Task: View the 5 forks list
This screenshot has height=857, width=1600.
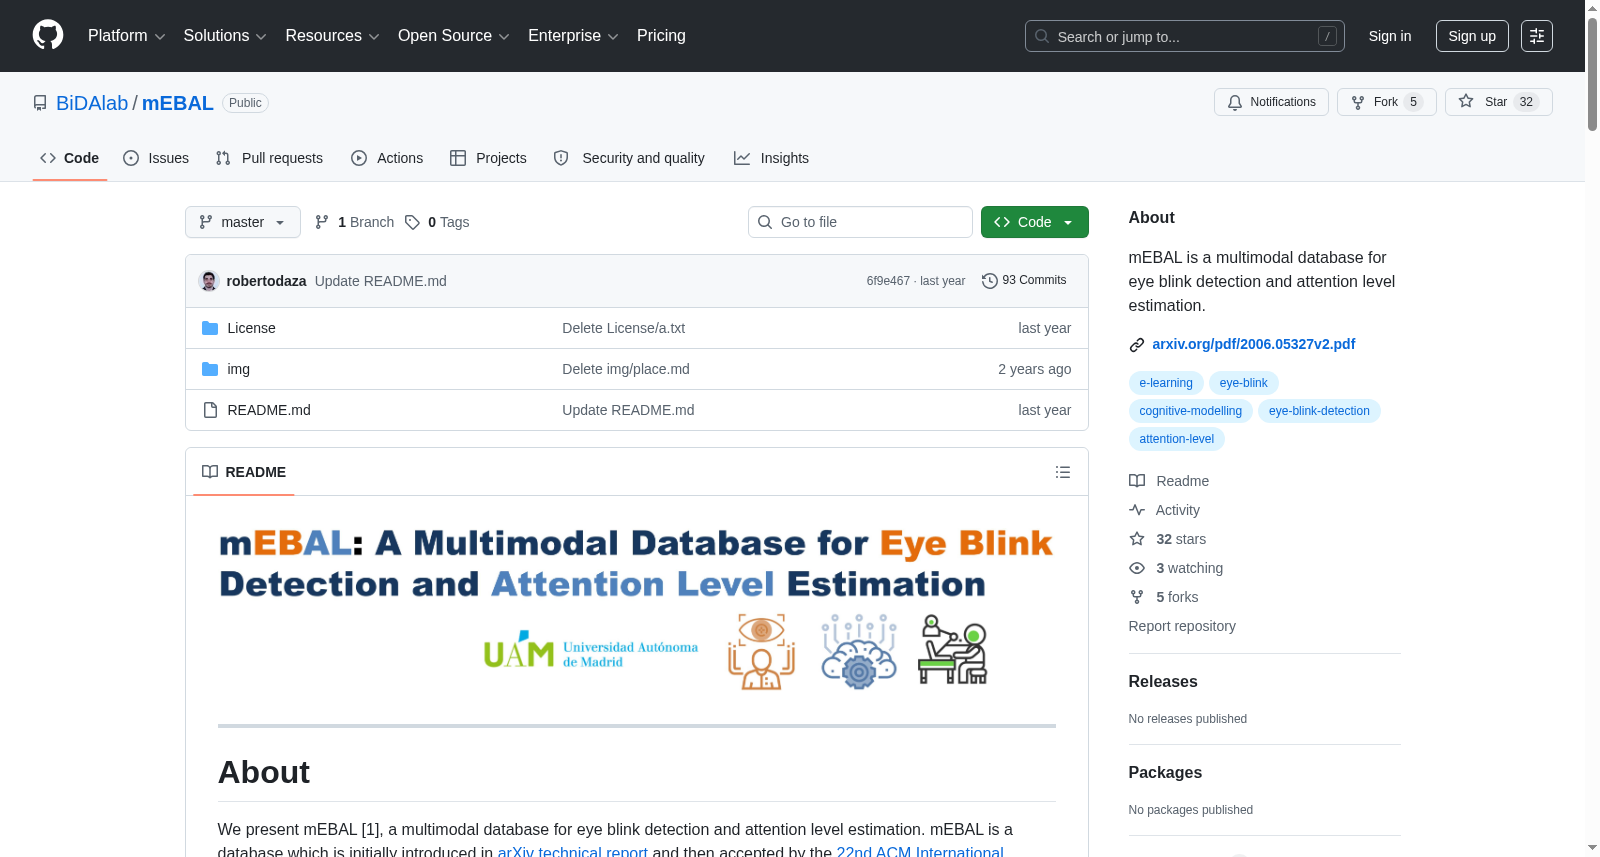Action: pos(1164,597)
